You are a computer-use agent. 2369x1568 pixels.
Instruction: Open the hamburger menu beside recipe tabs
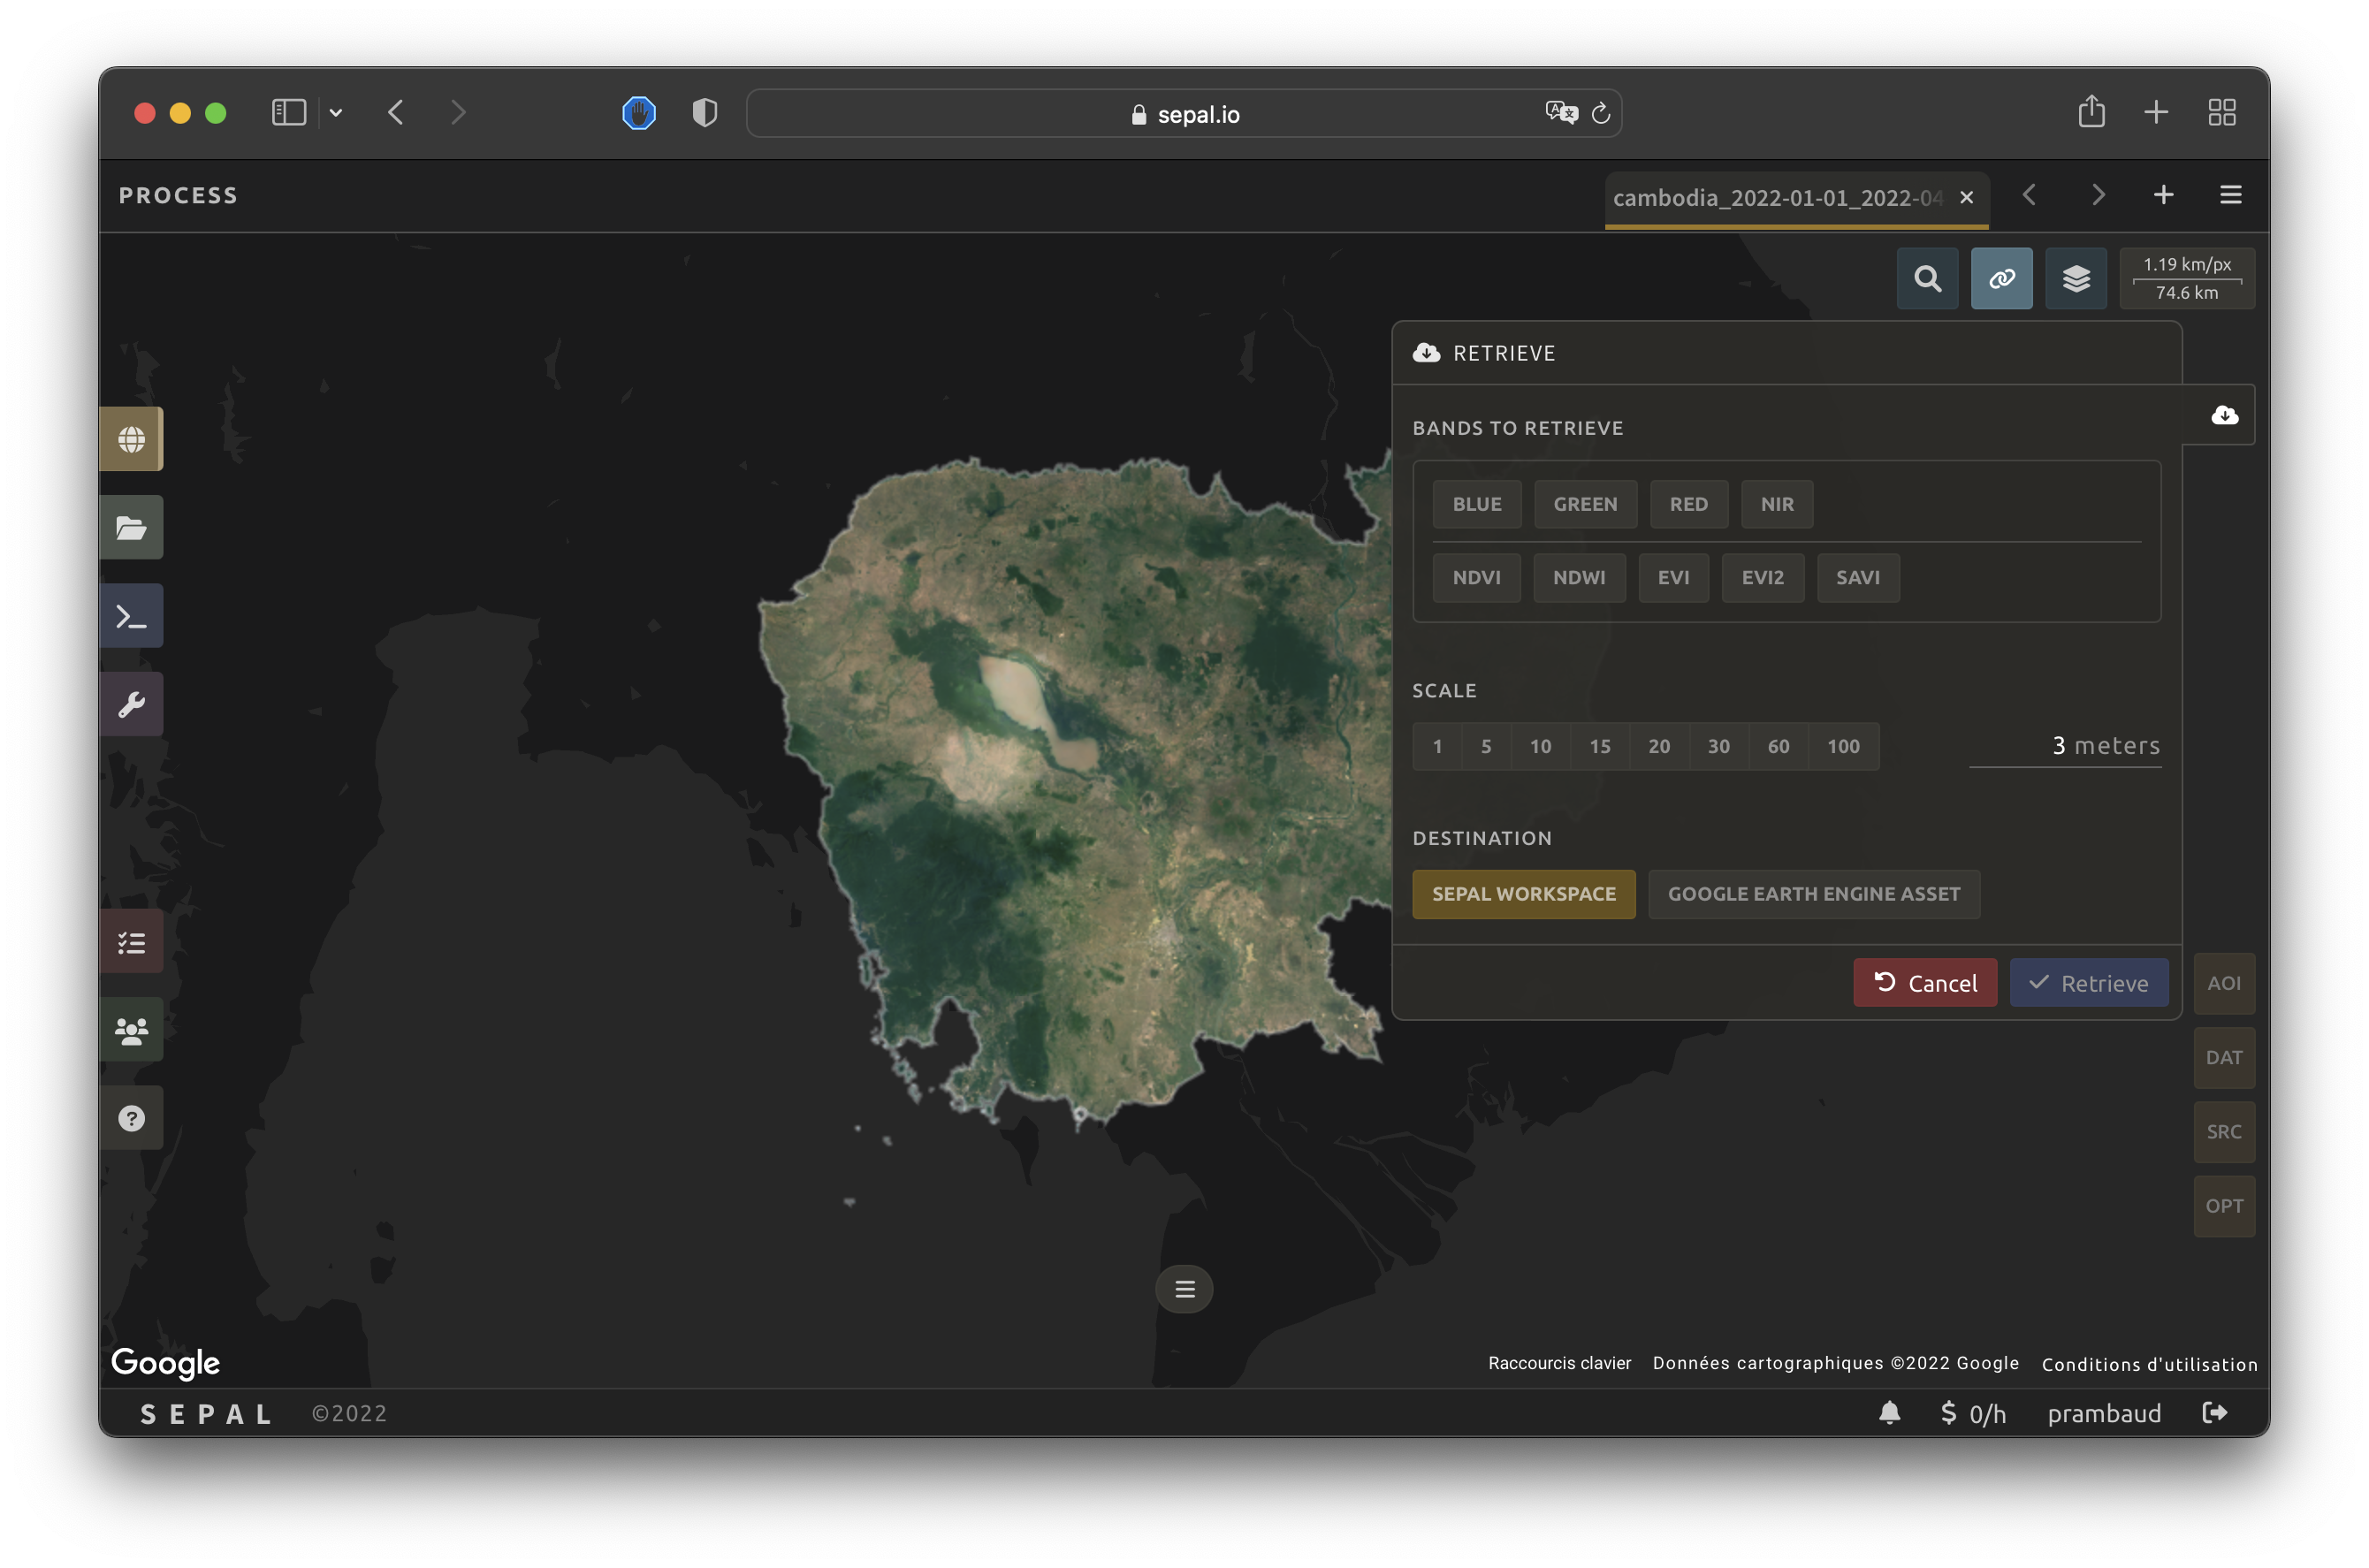[2230, 195]
